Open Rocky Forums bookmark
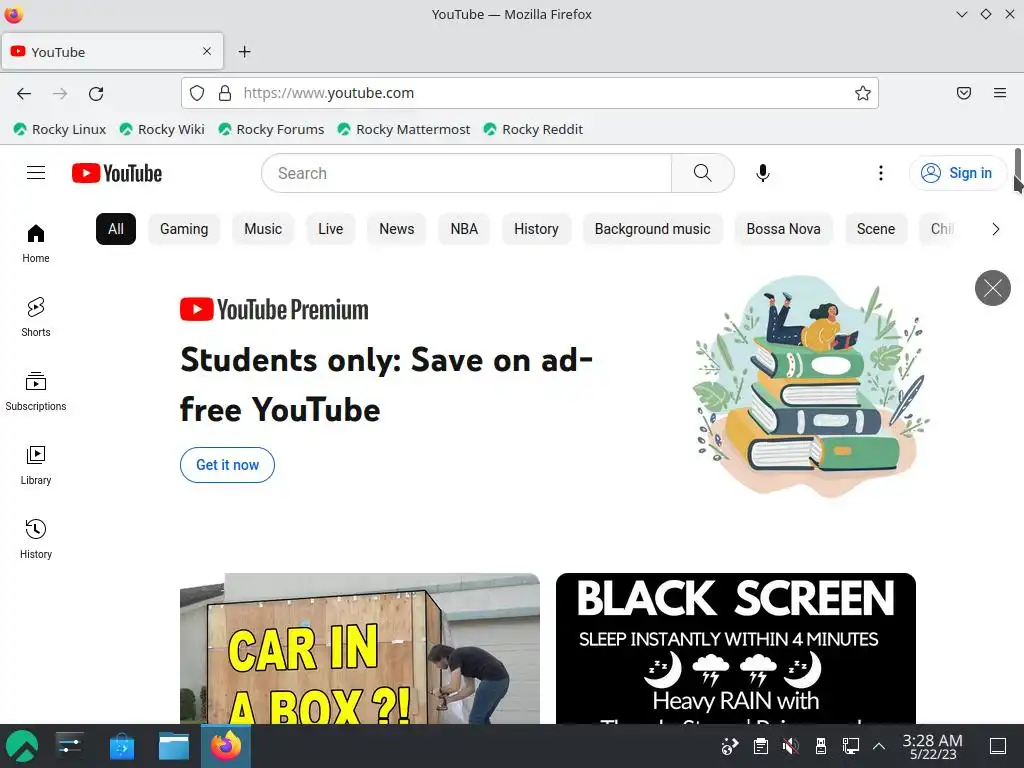The image size is (1024, 768). pos(272,129)
